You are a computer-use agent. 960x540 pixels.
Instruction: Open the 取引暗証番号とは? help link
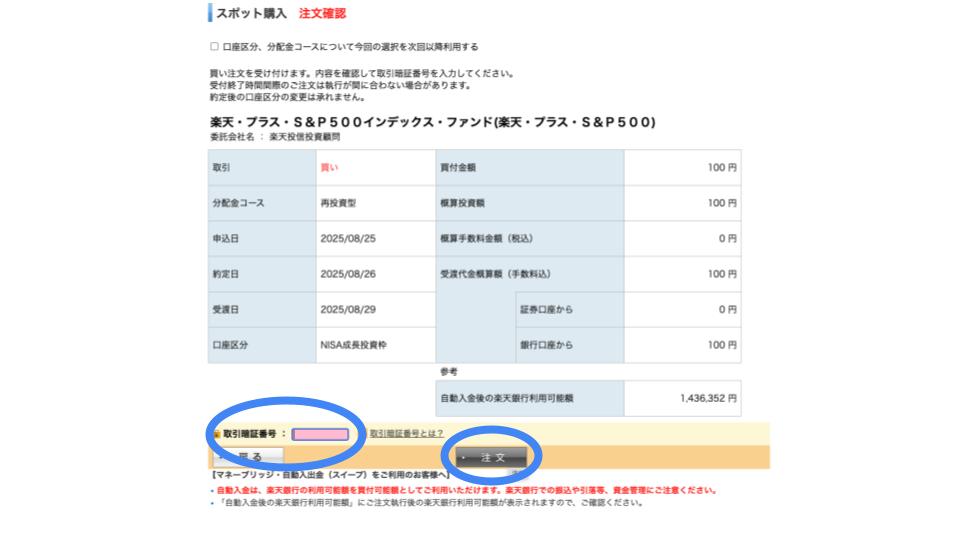click(x=407, y=433)
